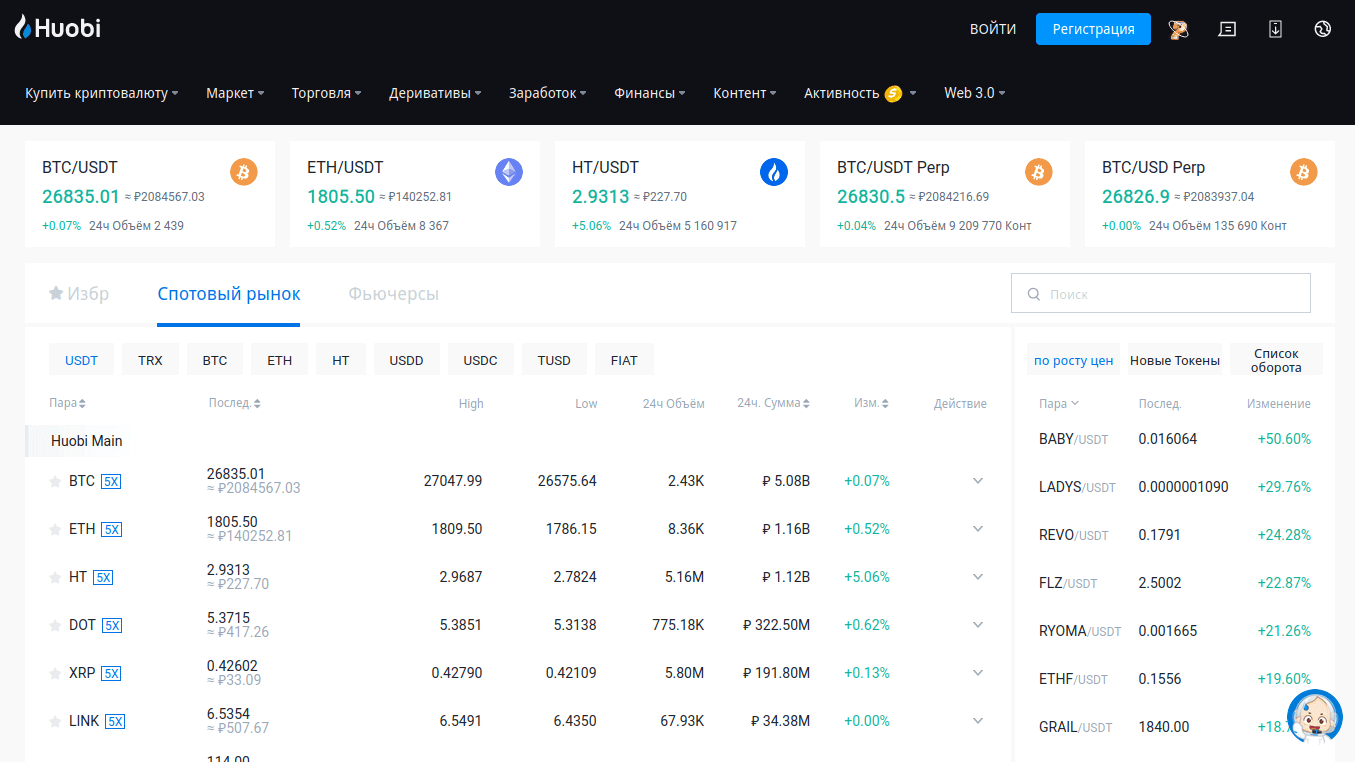Toggle favorite star for XRP row
Image resolution: width=1355 pixels, height=762 pixels.
55,674
